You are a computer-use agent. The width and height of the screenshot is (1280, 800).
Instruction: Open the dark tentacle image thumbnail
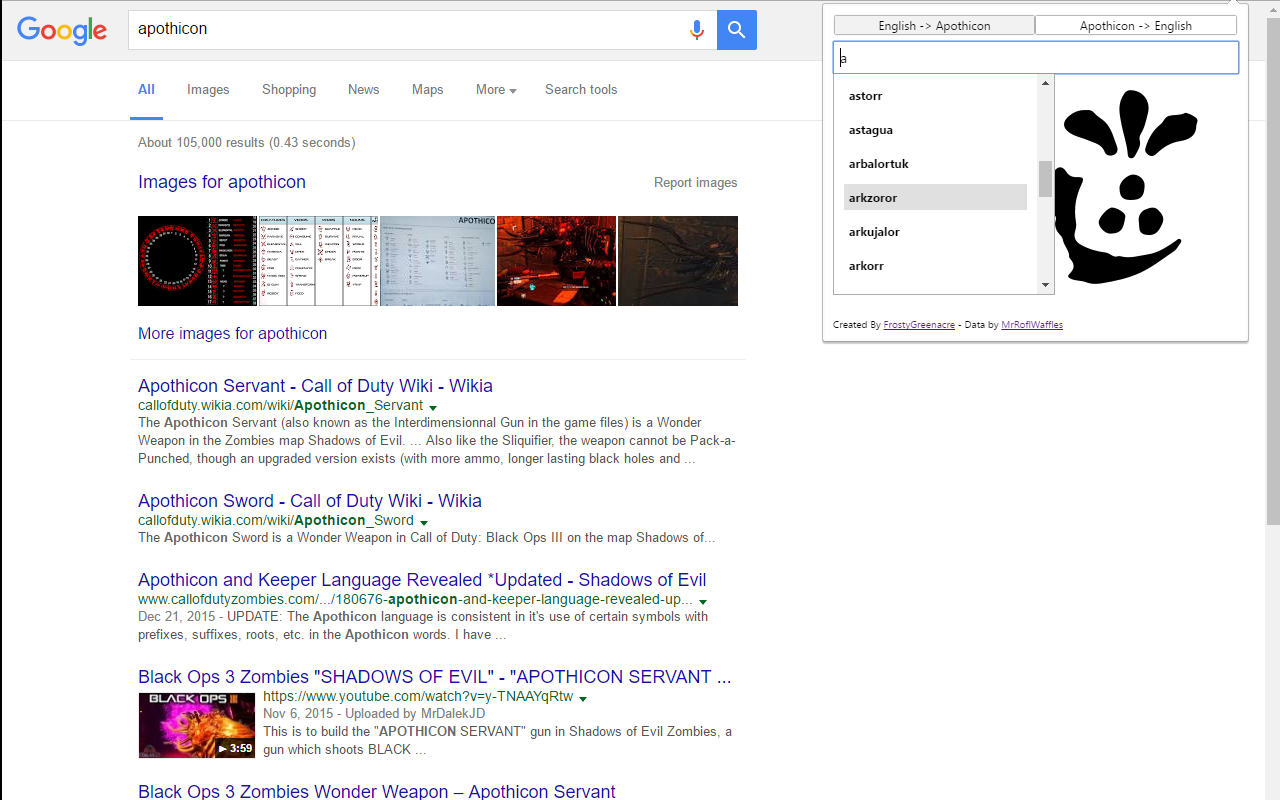[x=678, y=261]
